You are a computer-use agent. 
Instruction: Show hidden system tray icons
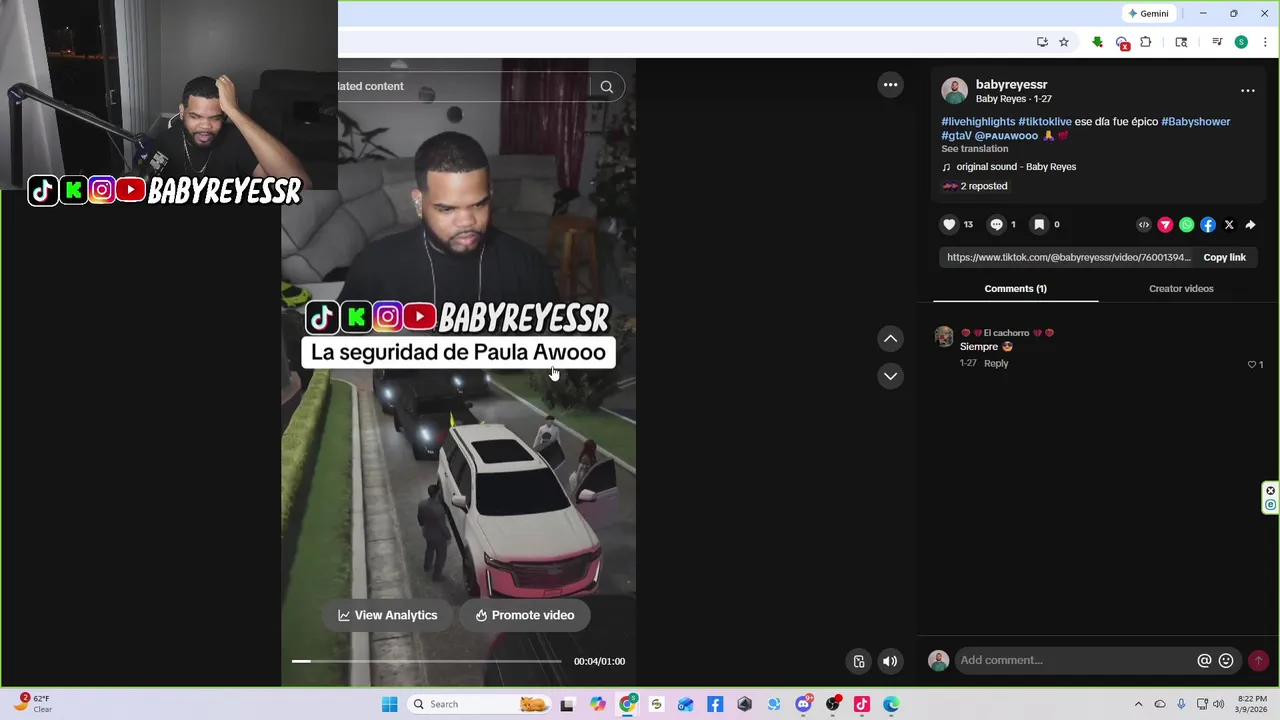point(1138,705)
